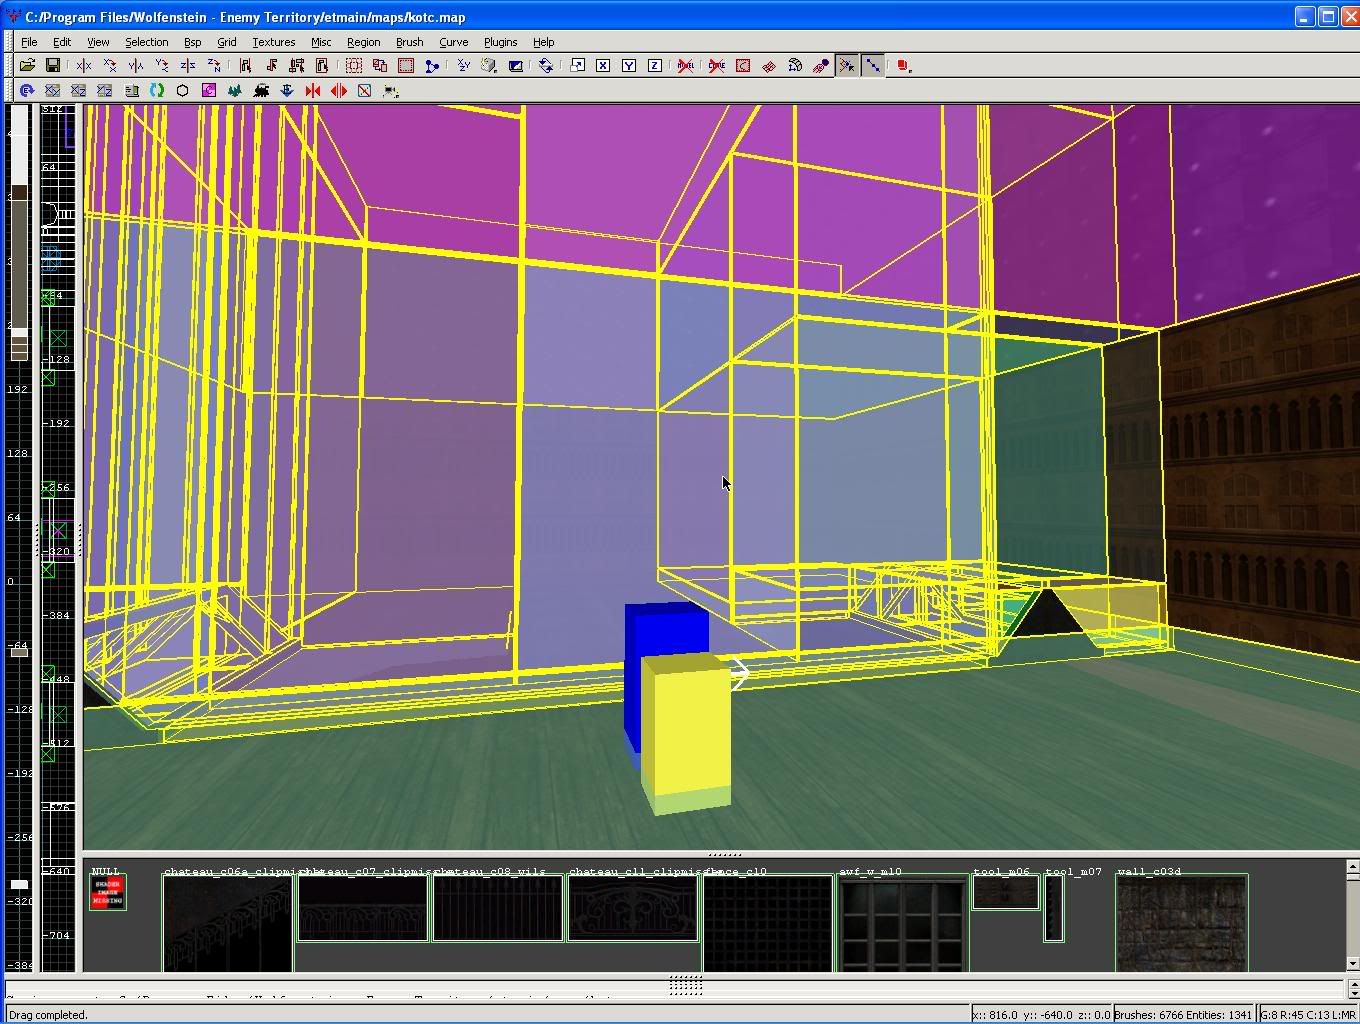The height and width of the screenshot is (1024, 1360).
Task: Click the Save map floppy icon
Action: coord(53,65)
